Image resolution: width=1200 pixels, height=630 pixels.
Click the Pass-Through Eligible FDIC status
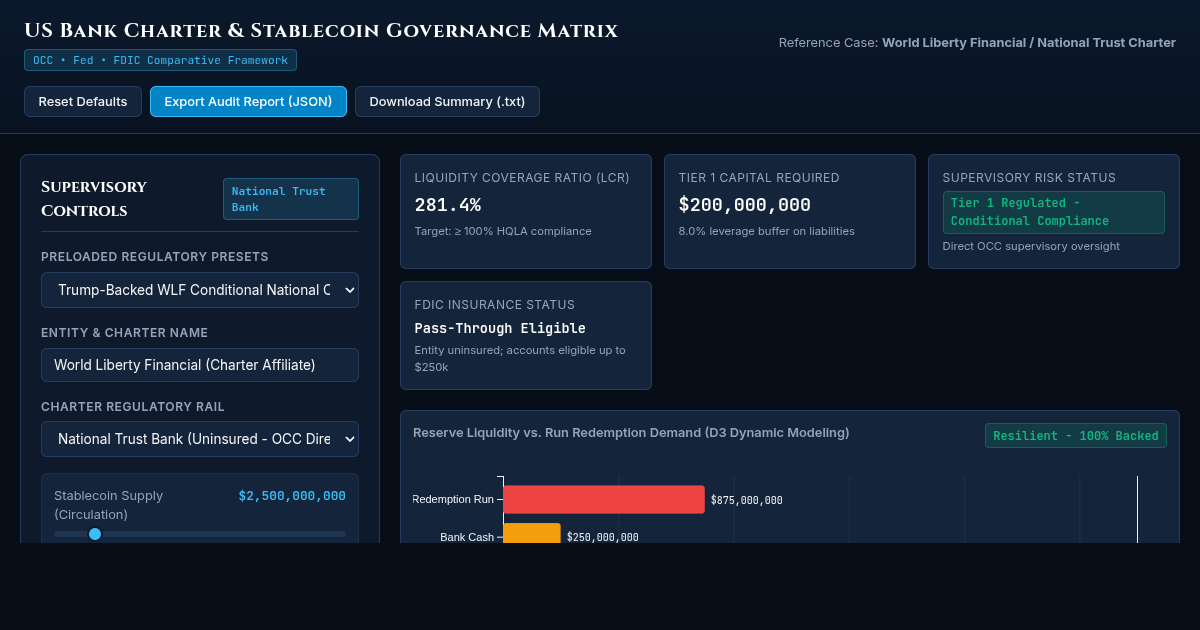click(x=500, y=328)
